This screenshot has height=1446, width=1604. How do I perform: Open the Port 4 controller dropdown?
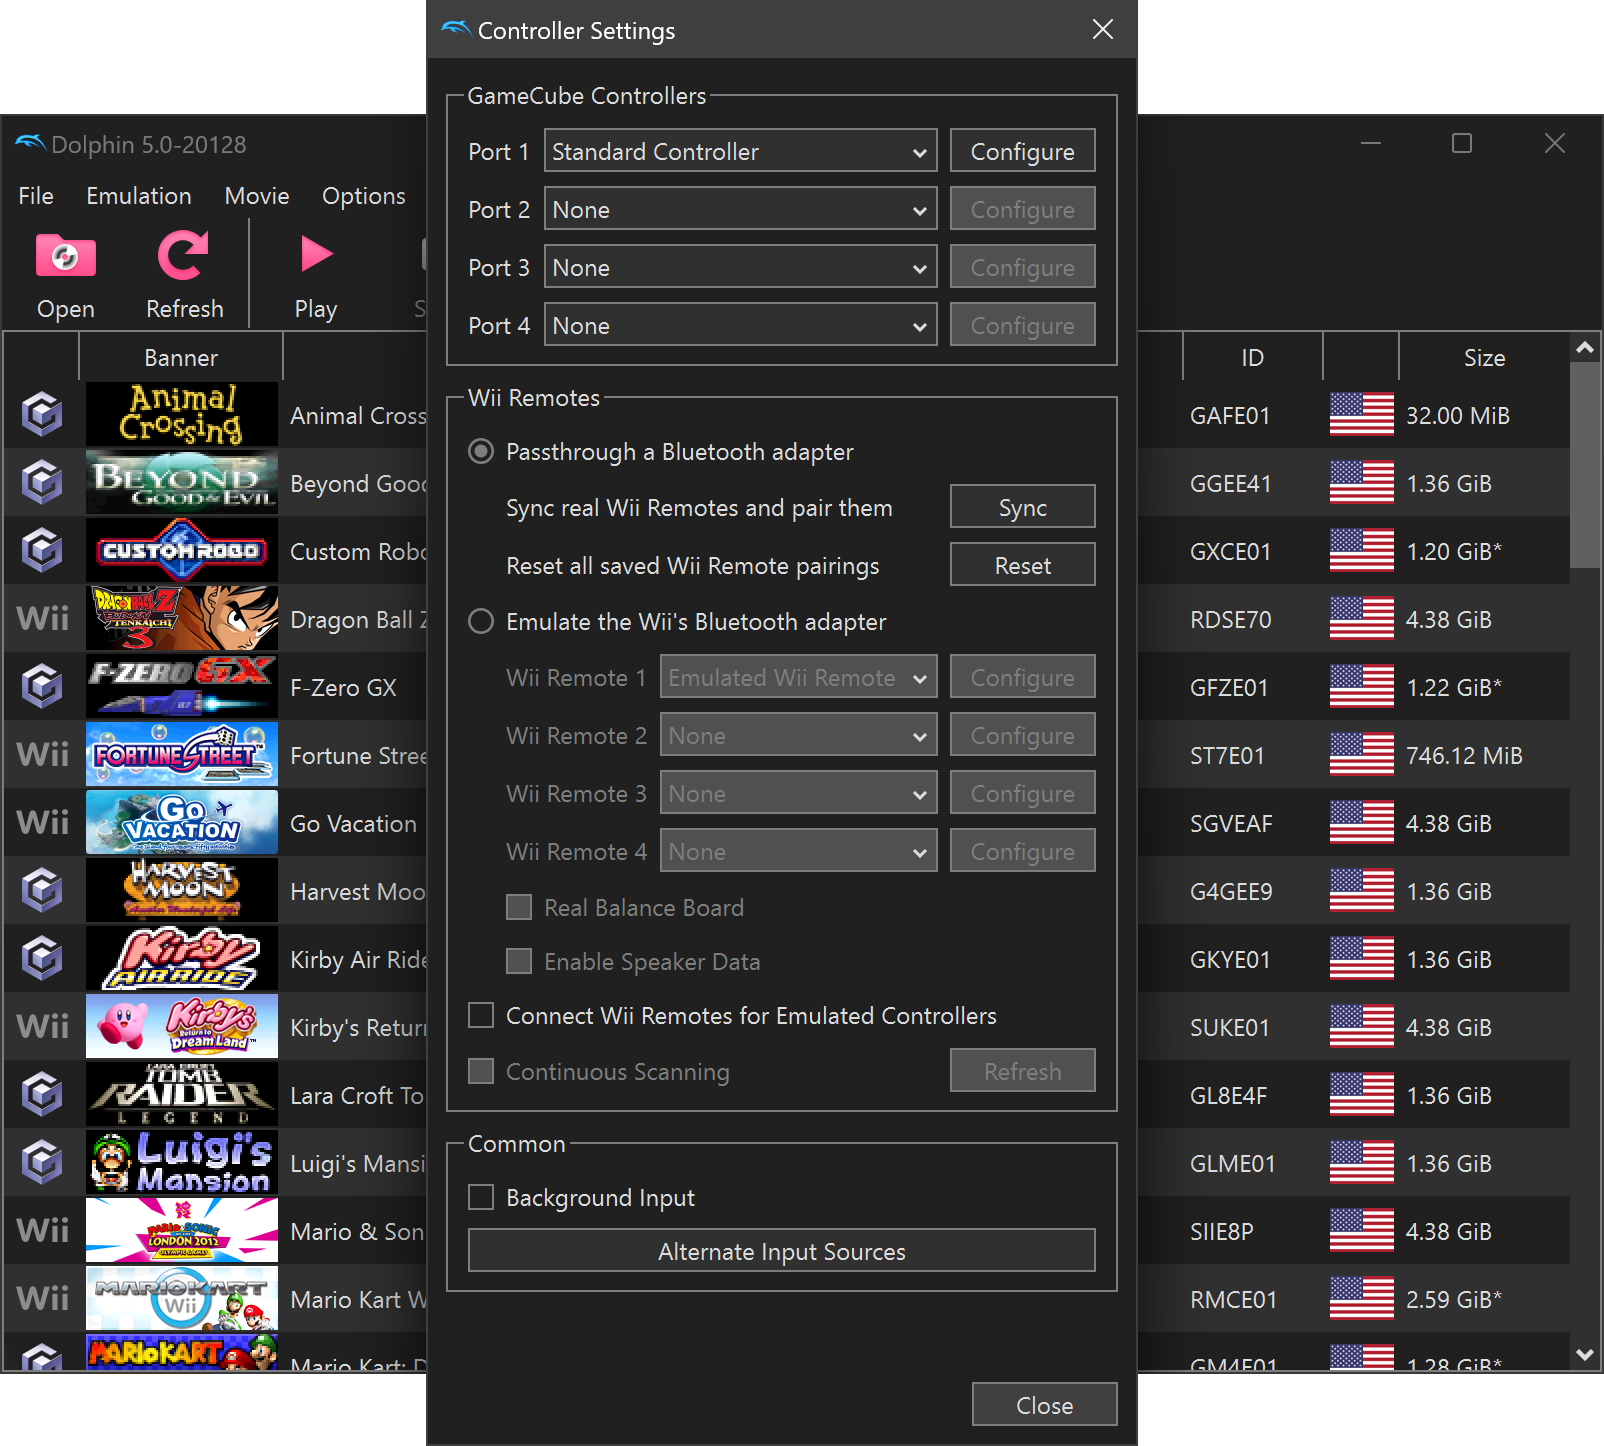(x=740, y=325)
